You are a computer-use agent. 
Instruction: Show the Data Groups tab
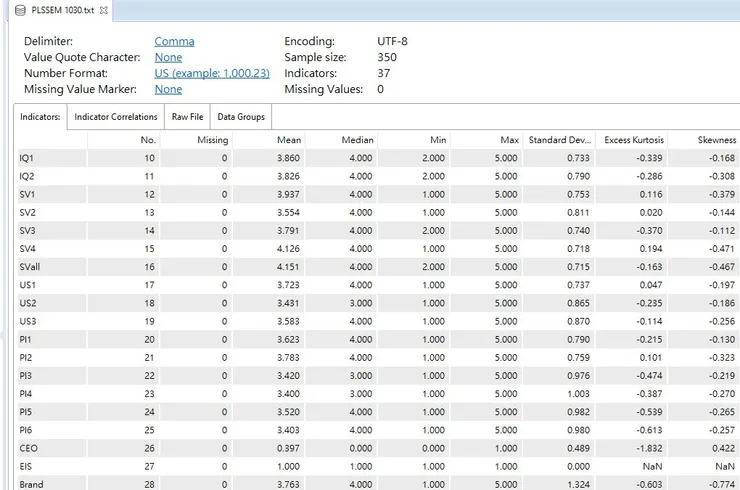coord(241,117)
